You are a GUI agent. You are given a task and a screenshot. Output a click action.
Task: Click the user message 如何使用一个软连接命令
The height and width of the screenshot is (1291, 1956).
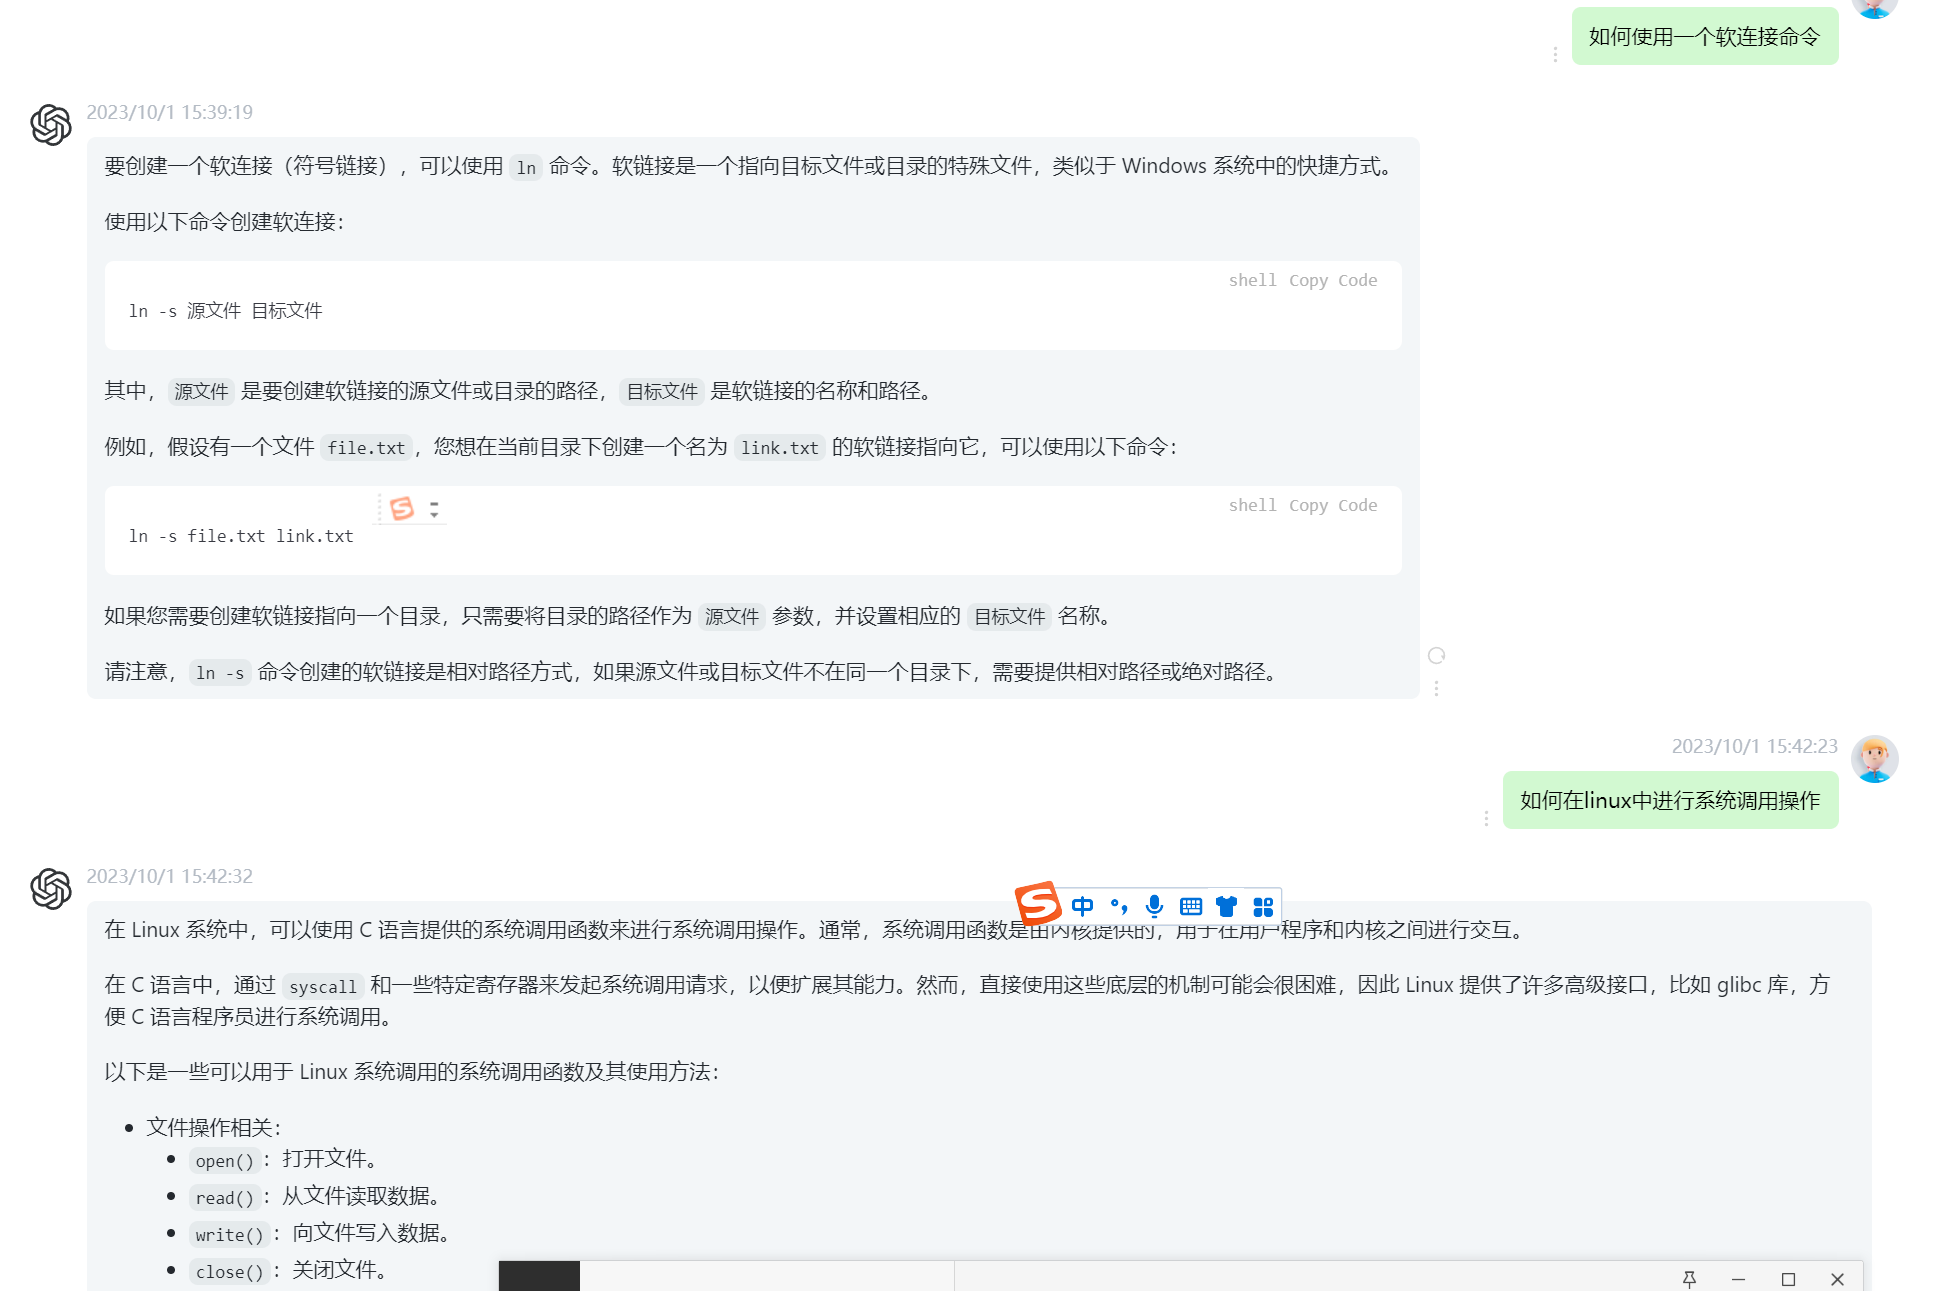pyautogui.click(x=1704, y=37)
